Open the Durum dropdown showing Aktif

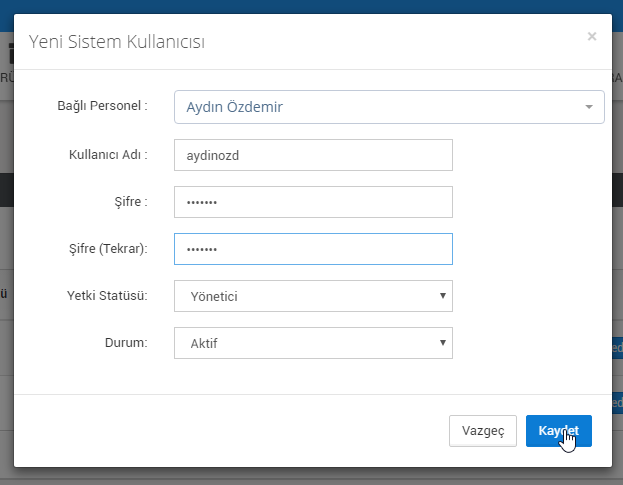(x=313, y=343)
